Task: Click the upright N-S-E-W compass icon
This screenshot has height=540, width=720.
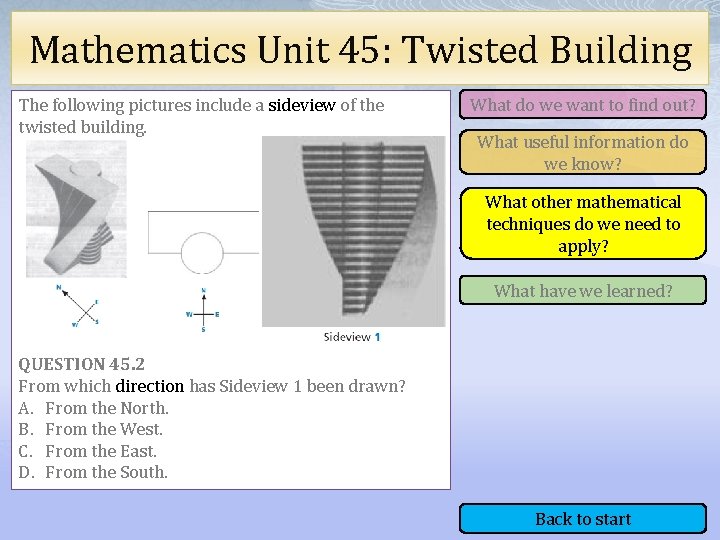Action: [x=203, y=310]
